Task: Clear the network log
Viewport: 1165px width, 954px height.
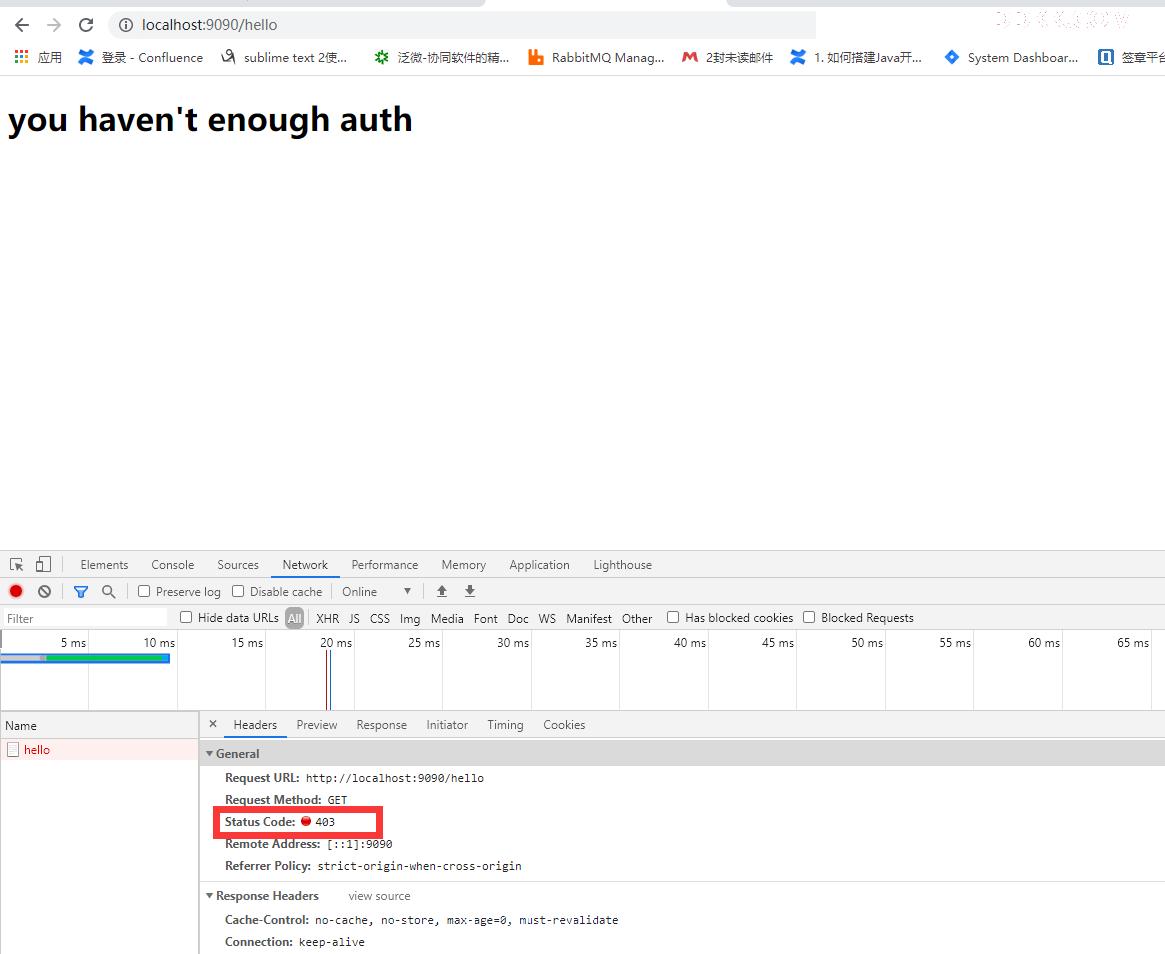Action: (x=45, y=591)
